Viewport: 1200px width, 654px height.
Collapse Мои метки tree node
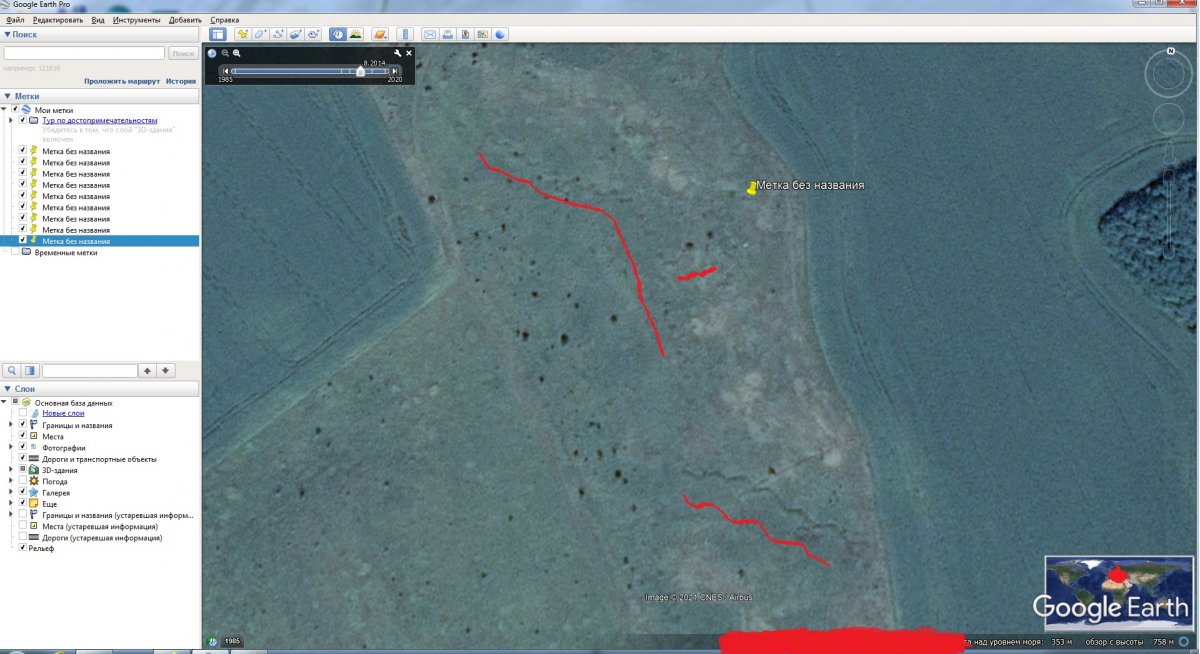point(4,110)
